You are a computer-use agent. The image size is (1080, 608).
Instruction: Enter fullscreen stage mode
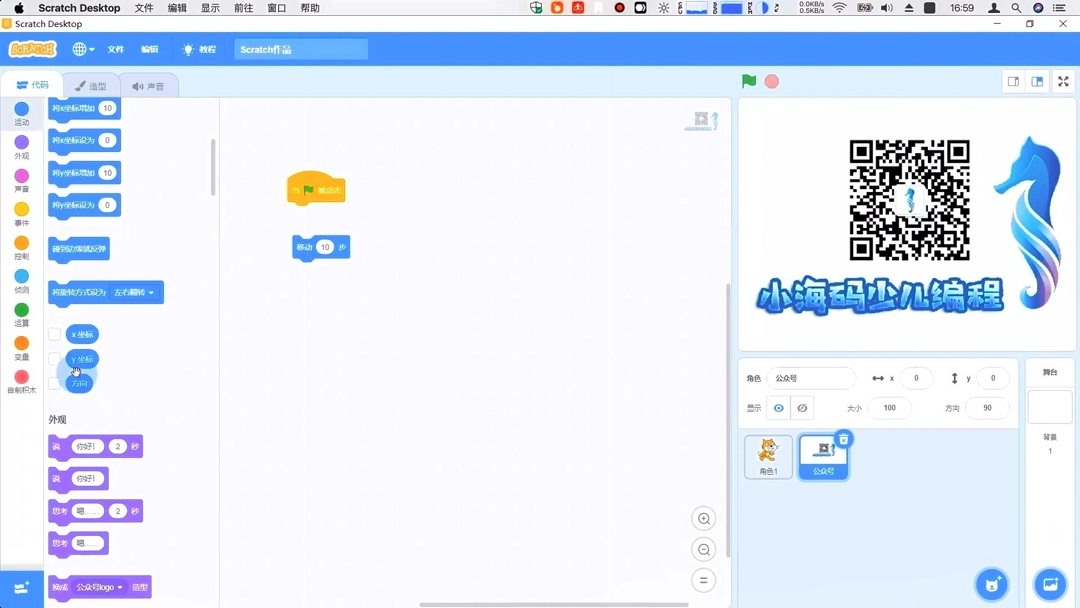[x=1063, y=81]
